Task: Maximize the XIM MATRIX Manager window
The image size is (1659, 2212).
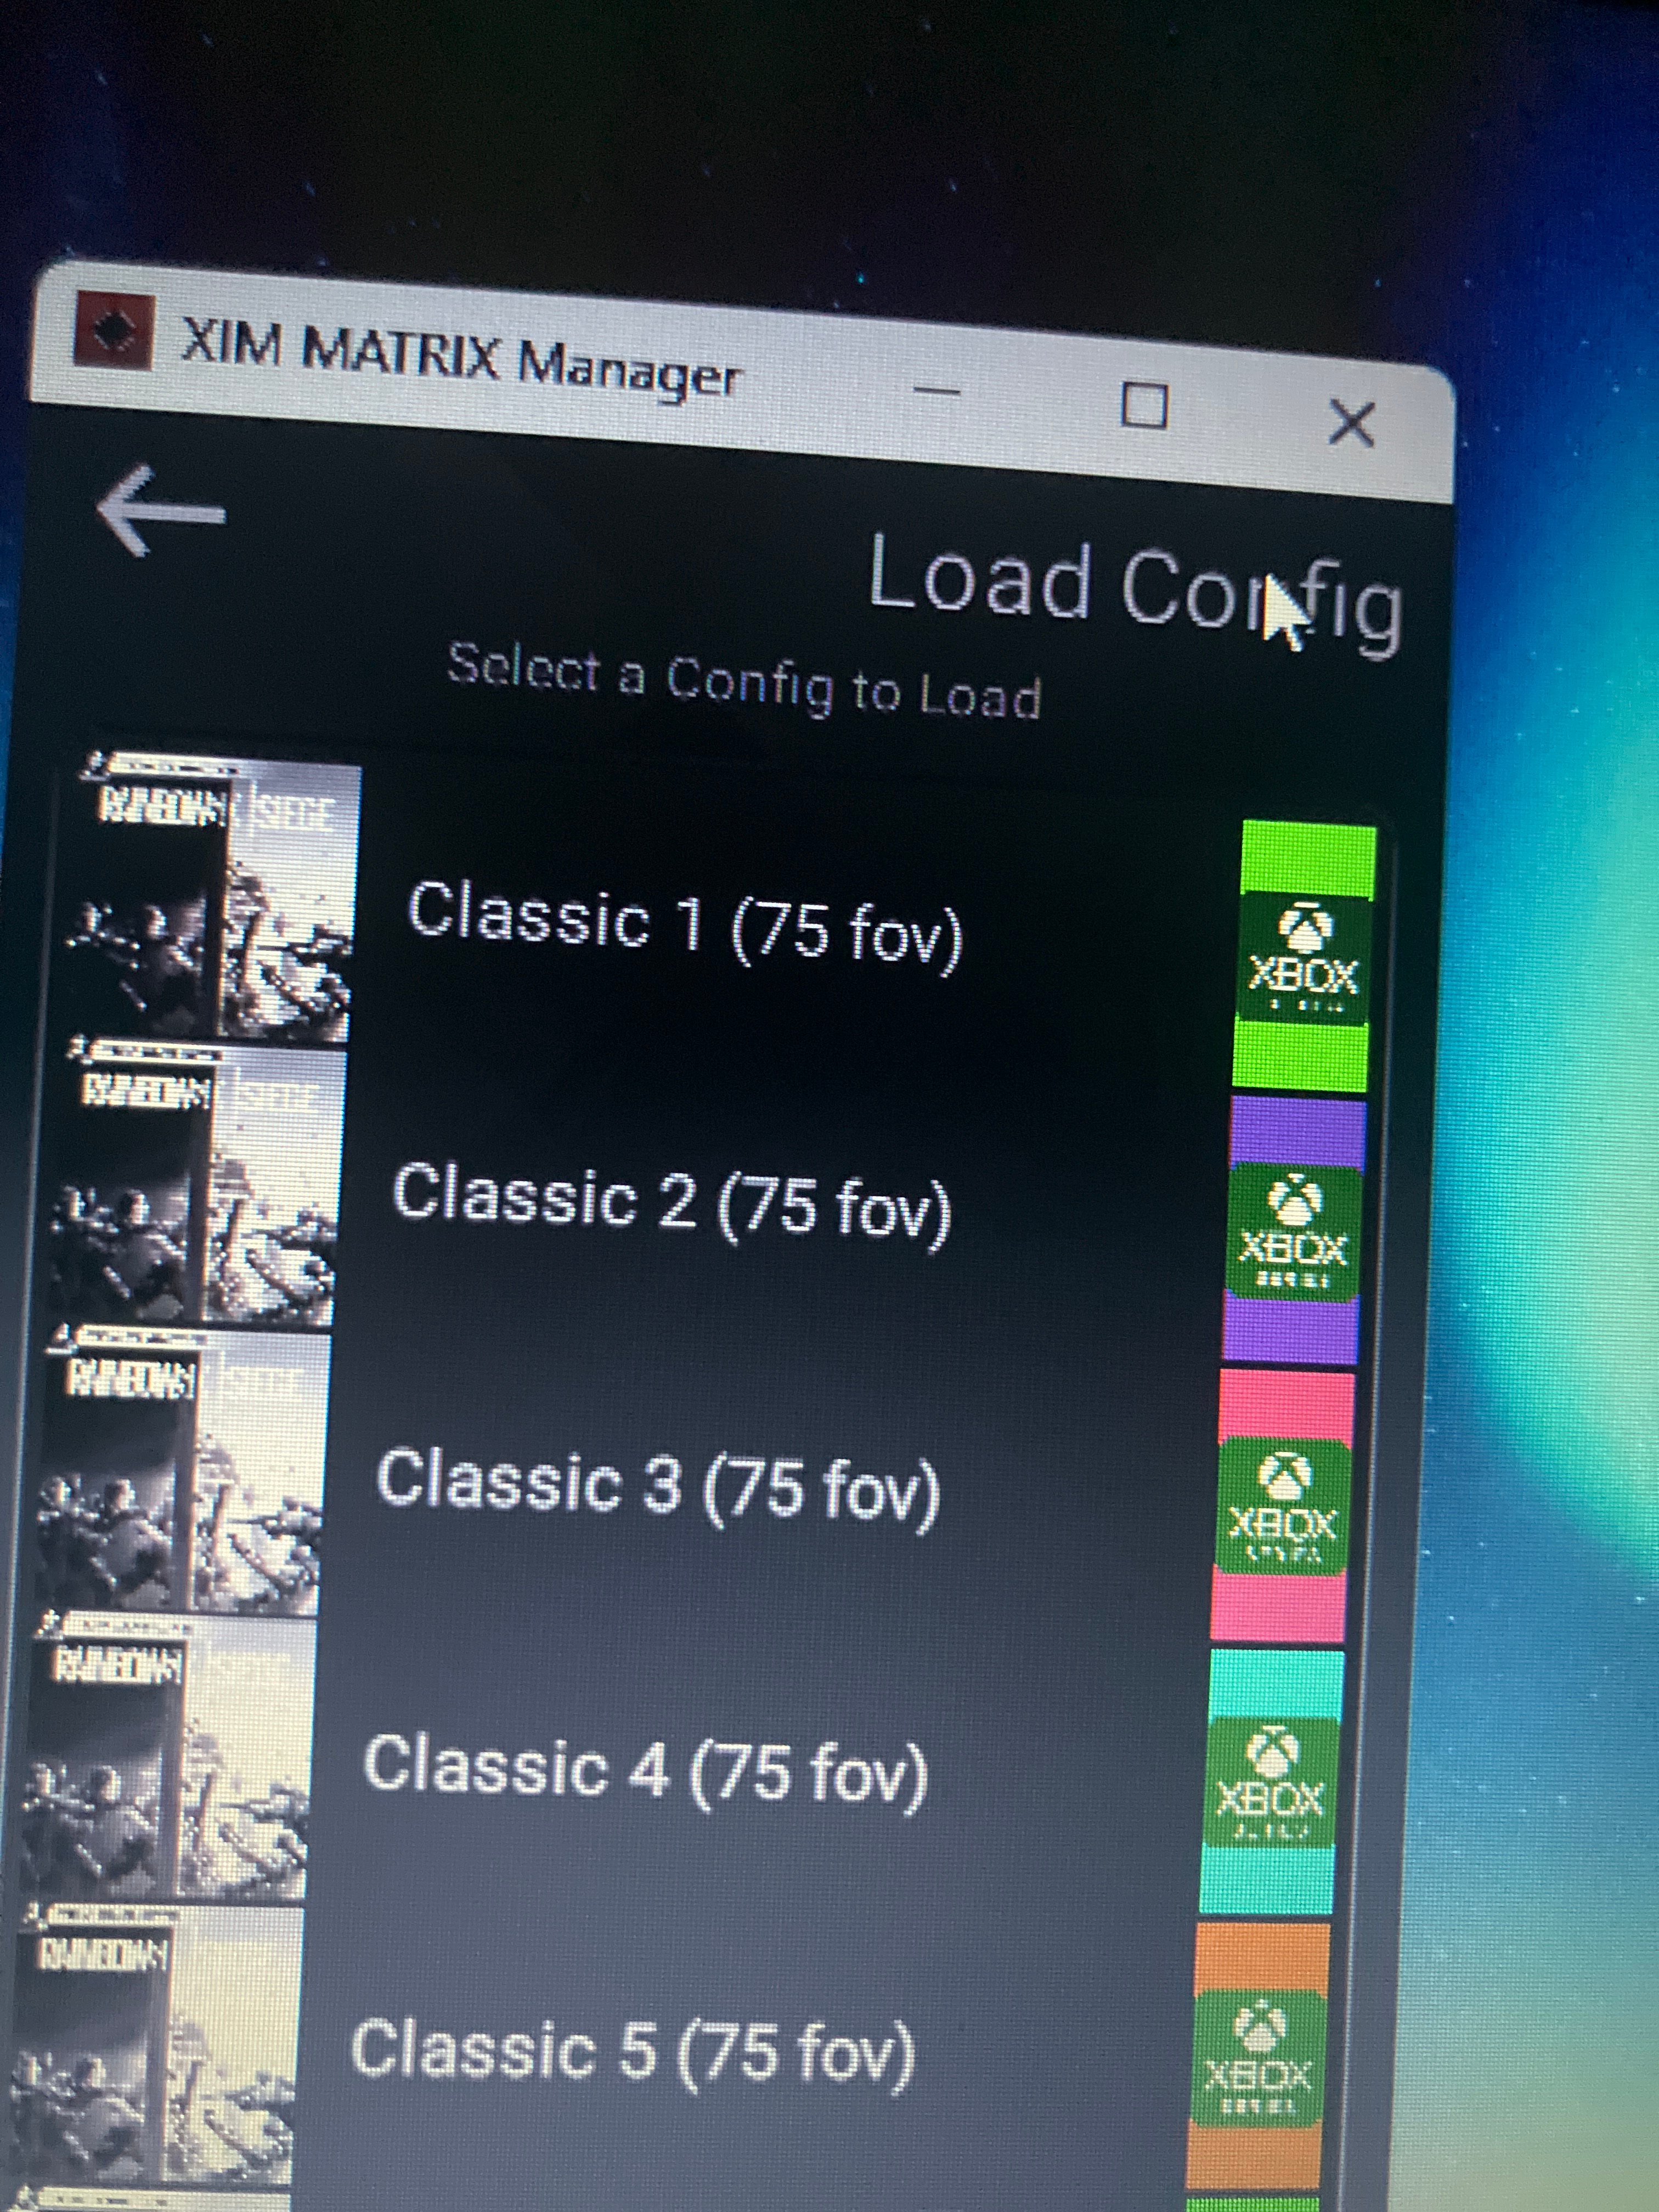Action: pos(1144,407)
